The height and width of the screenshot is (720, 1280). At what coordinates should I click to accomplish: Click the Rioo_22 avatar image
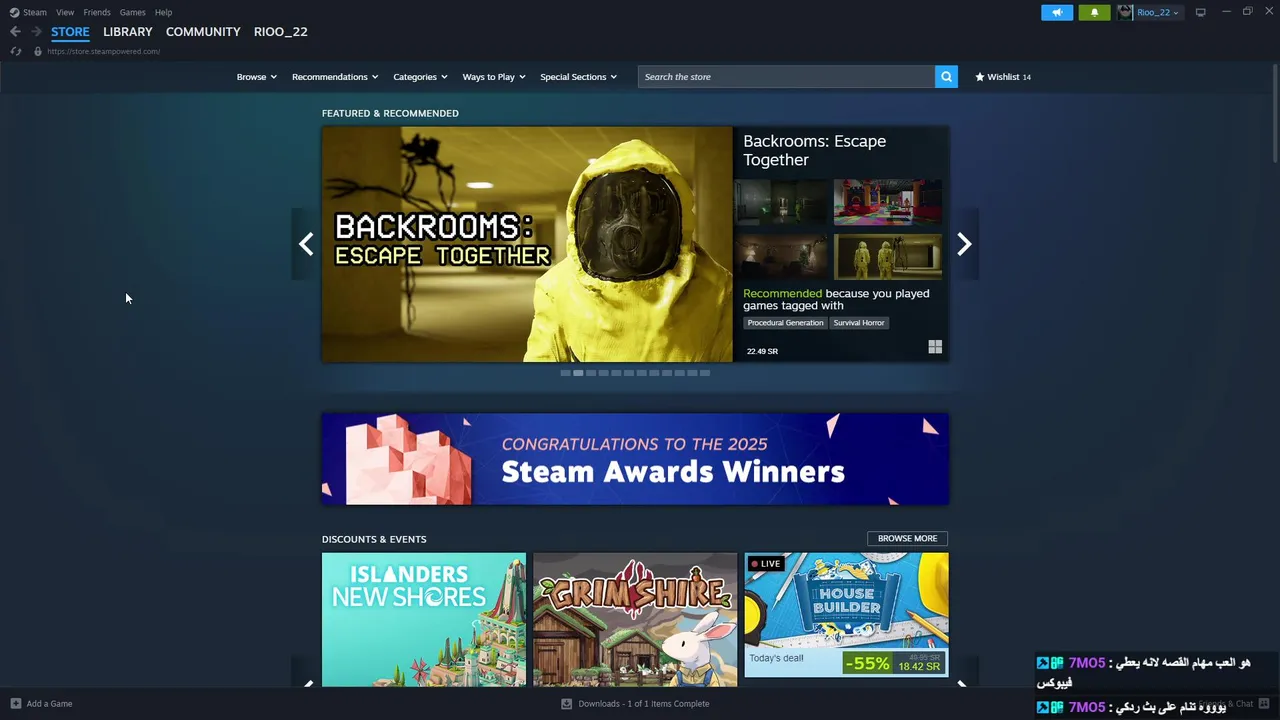pos(1125,12)
